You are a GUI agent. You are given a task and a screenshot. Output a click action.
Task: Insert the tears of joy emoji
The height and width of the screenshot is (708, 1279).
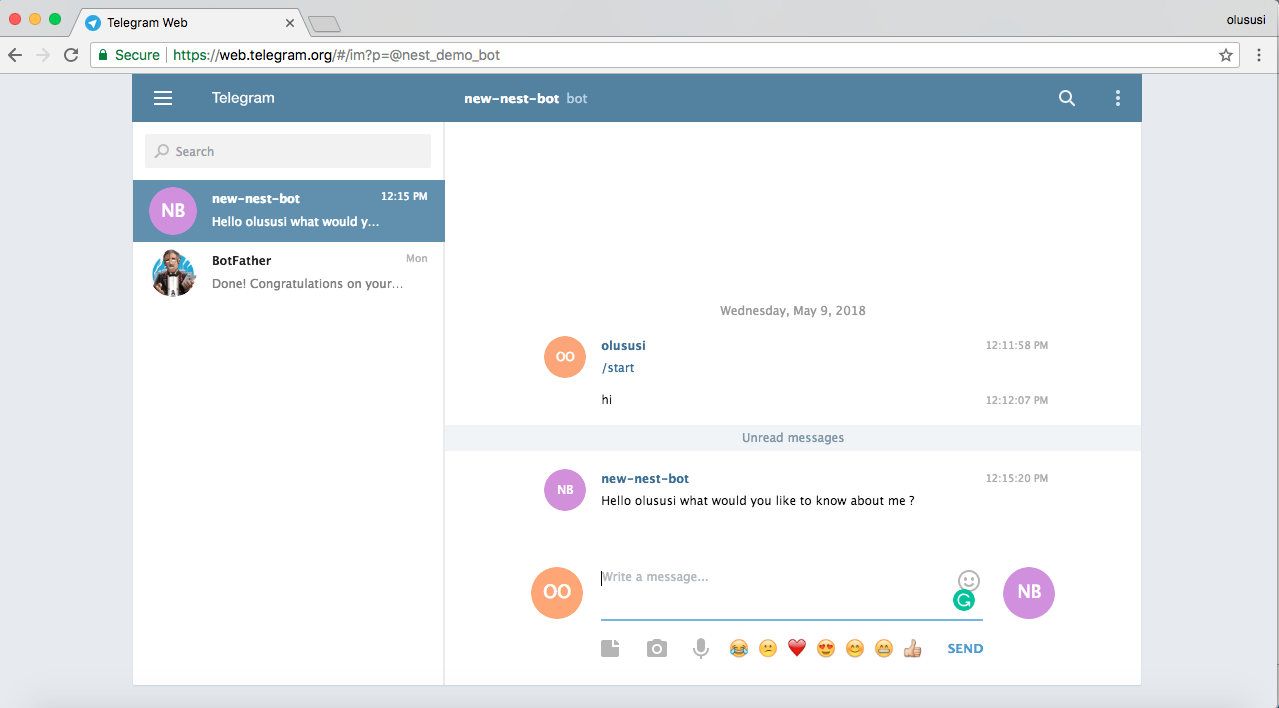(738, 648)
